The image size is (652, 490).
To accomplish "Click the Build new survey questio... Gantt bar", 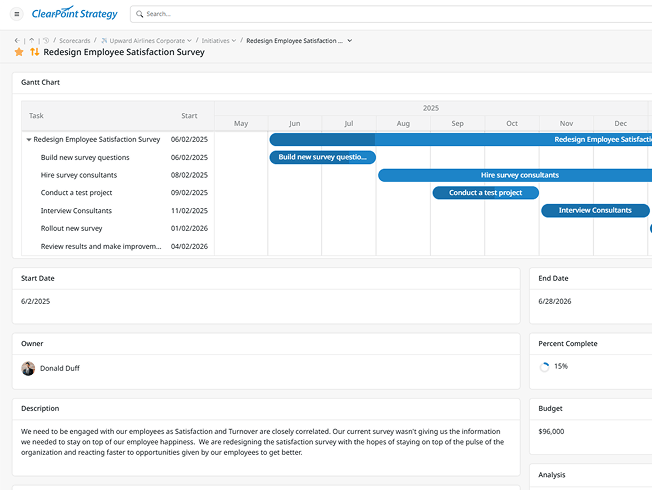I will [x=323, y=157].
